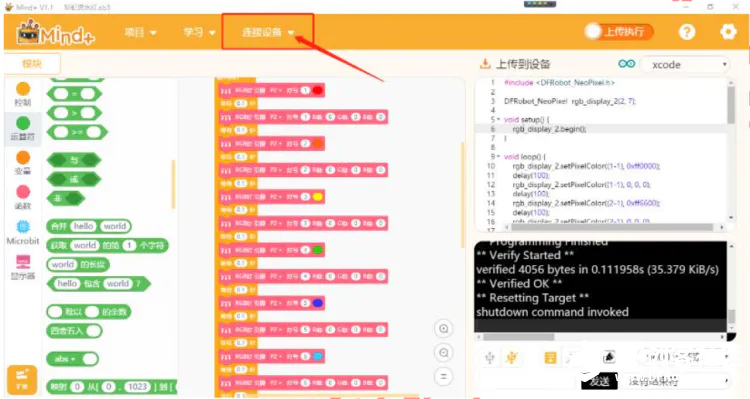Select the 除以 的余数 block
Image resolution: width=750 pixels, height=399 pixels.
(88, 312)
